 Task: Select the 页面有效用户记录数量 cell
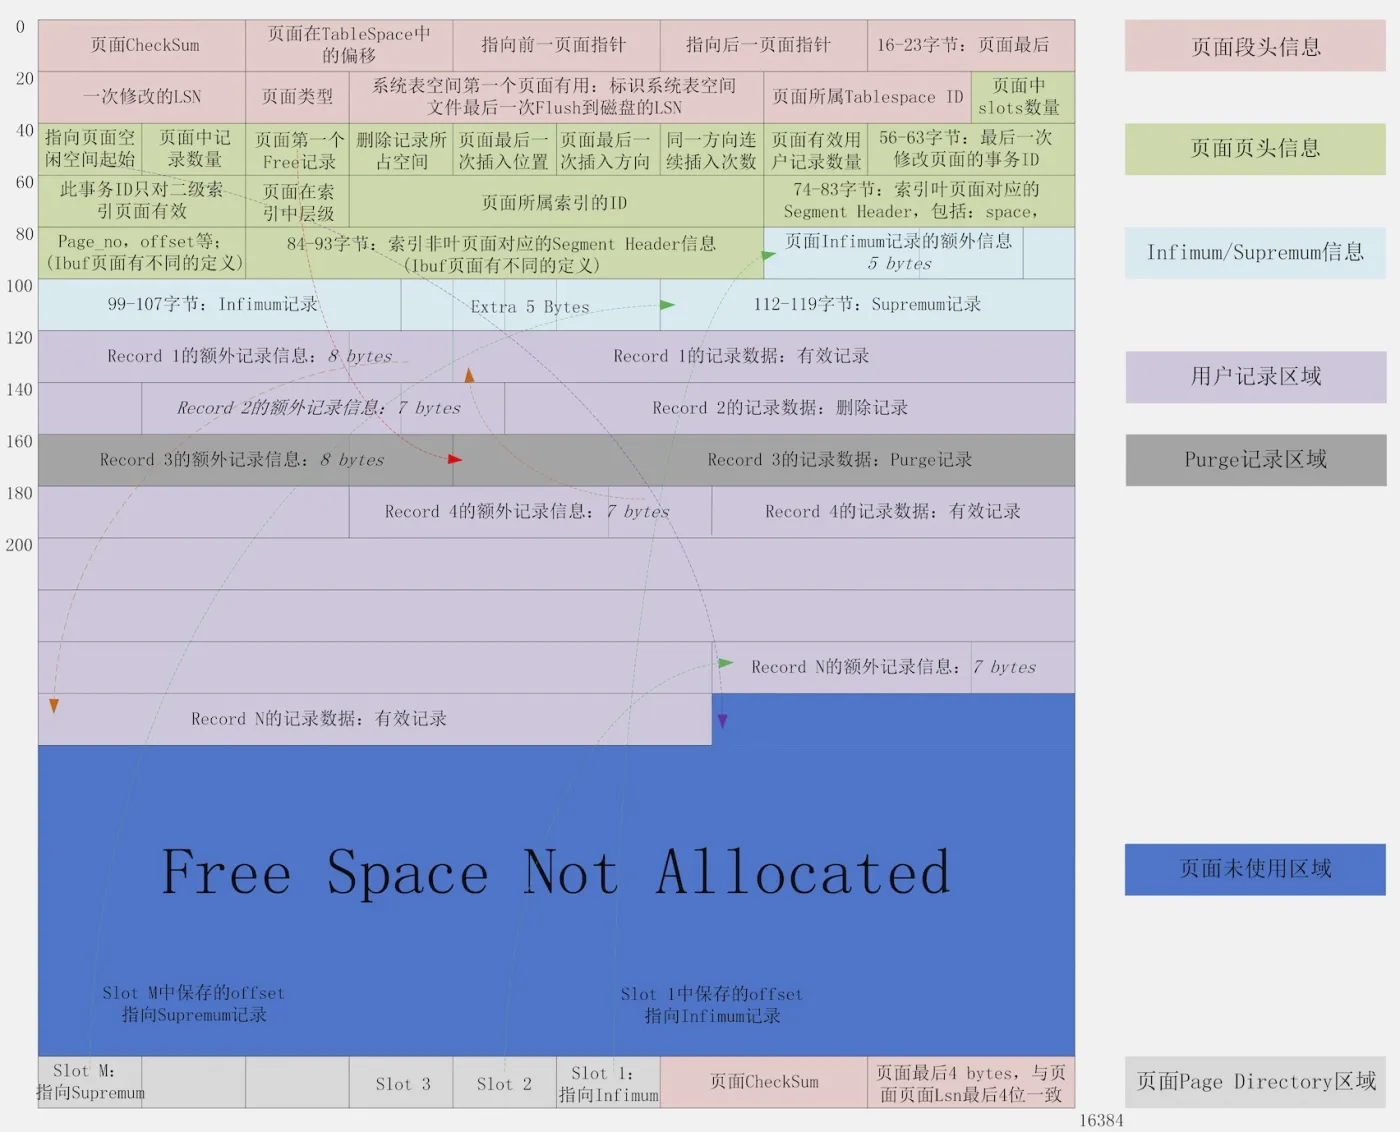[816, 149]
